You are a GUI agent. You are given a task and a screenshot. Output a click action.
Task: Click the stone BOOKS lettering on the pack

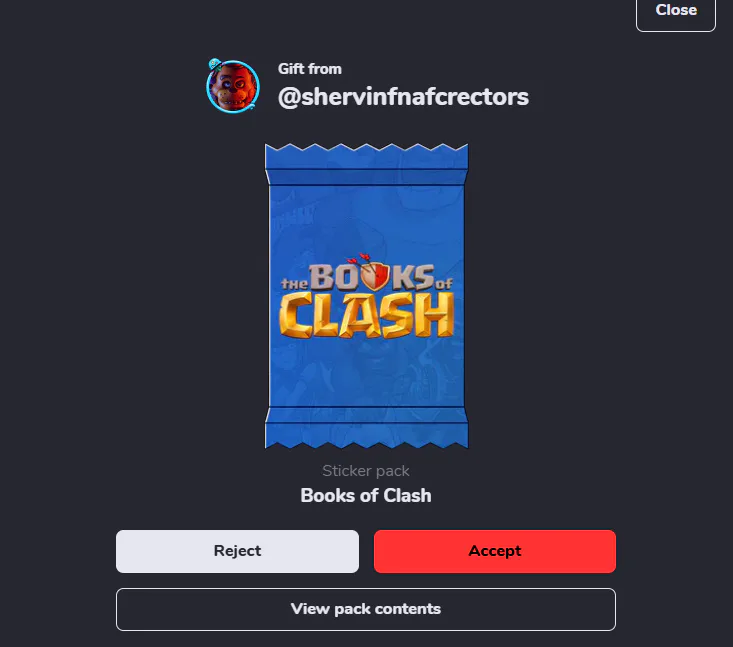tap(372, 277)
